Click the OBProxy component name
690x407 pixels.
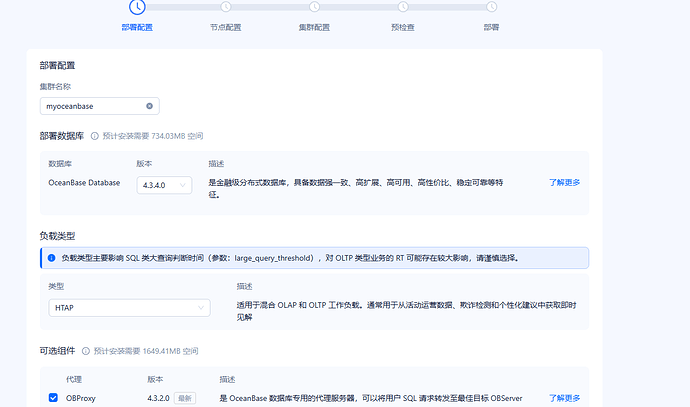(81, 398)
